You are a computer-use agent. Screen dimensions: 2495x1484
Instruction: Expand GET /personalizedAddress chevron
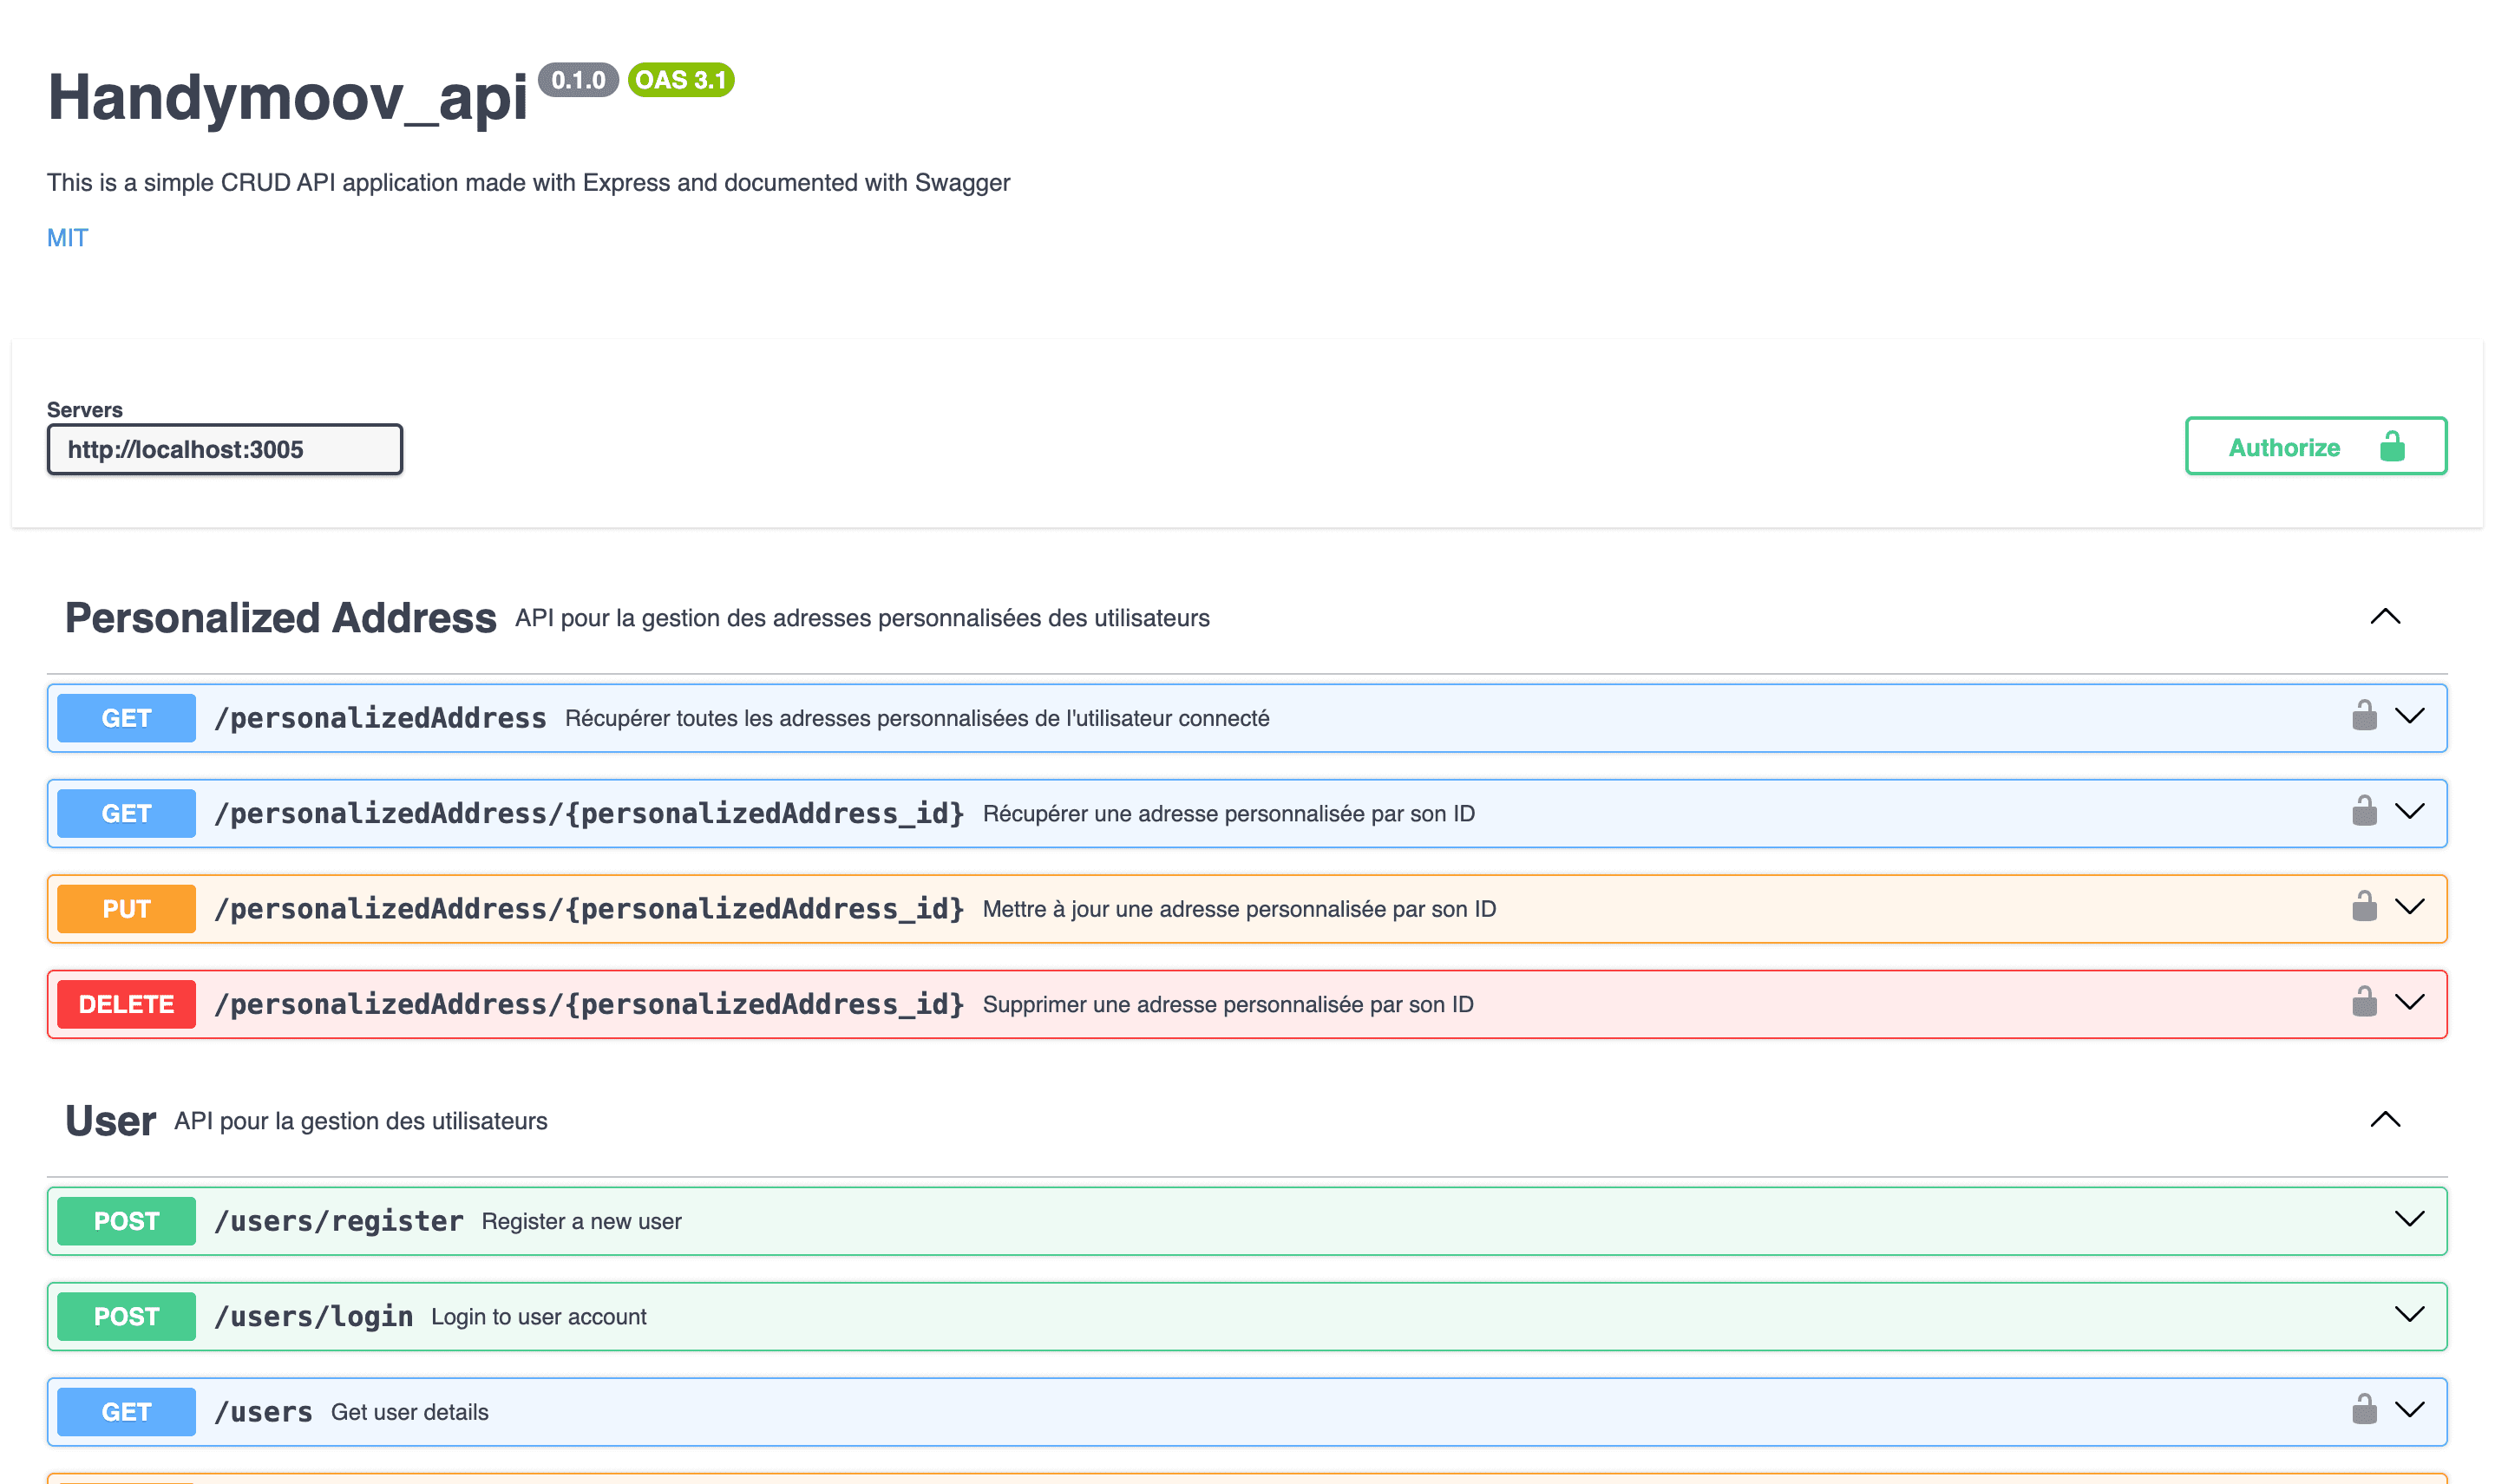(2410, 716)
